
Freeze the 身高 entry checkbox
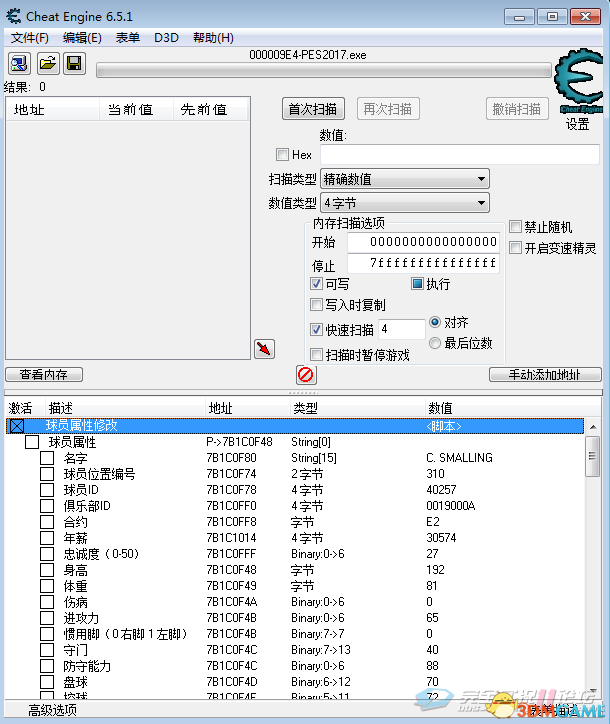point(47,570)
